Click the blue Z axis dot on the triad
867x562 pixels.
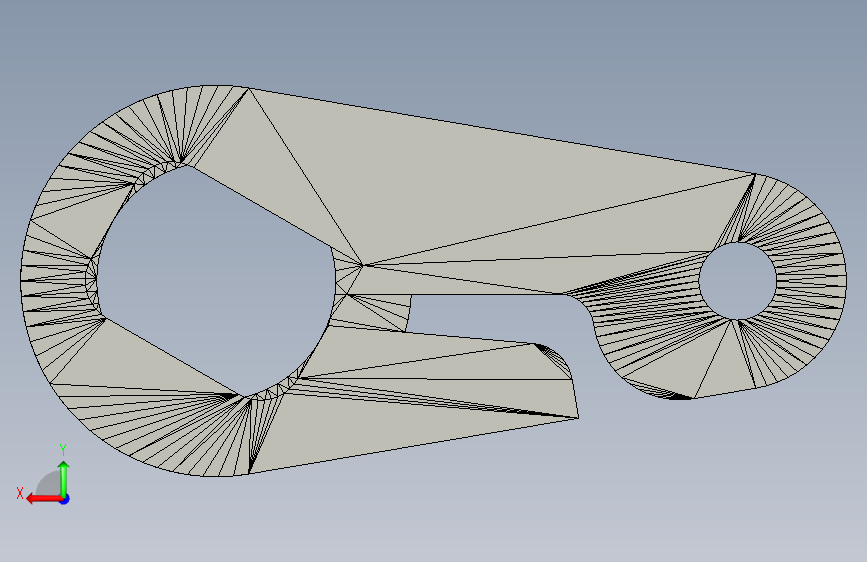coord(65,499)
